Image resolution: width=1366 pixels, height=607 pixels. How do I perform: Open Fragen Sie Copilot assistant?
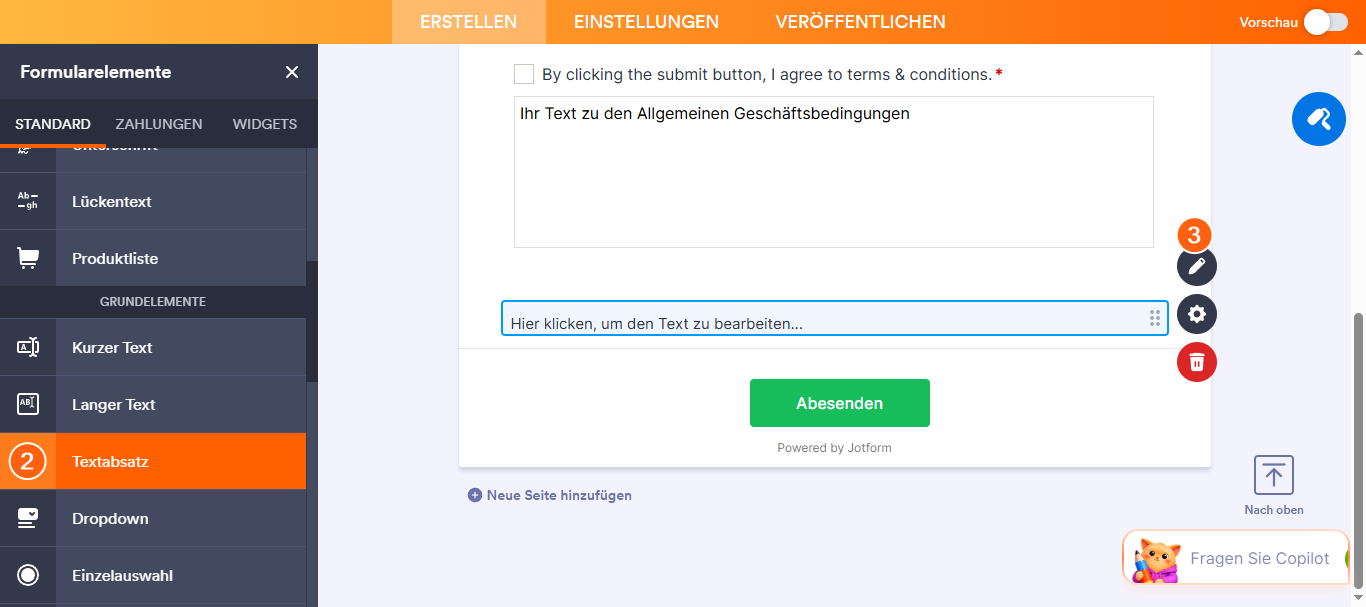pyautogui.click(x=1236, y=558)
